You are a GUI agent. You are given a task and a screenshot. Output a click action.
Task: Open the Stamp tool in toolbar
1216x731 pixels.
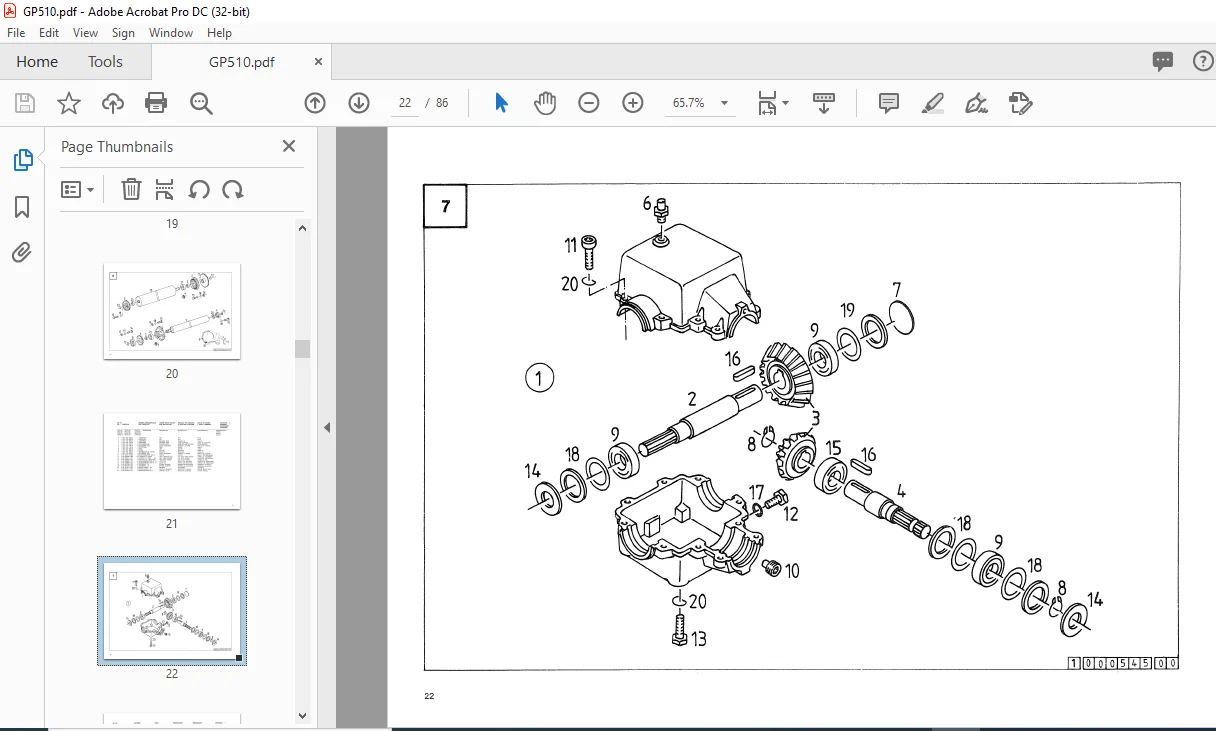coord(1020,103)
